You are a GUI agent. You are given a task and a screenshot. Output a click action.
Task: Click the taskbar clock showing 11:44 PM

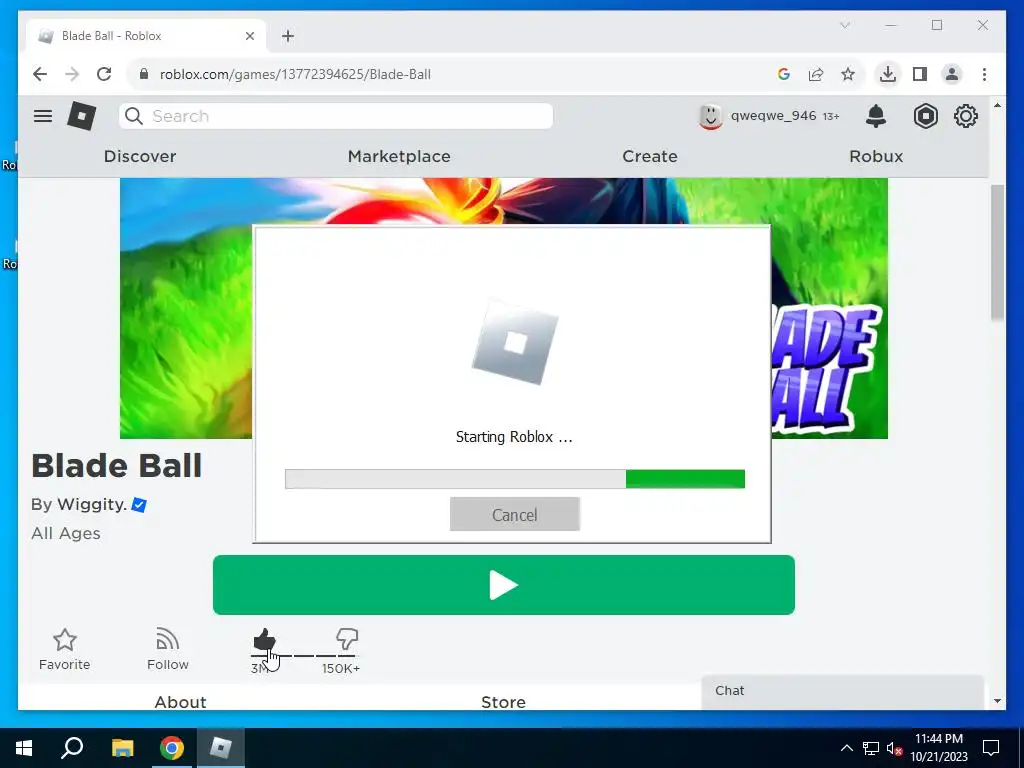[939, 748]
